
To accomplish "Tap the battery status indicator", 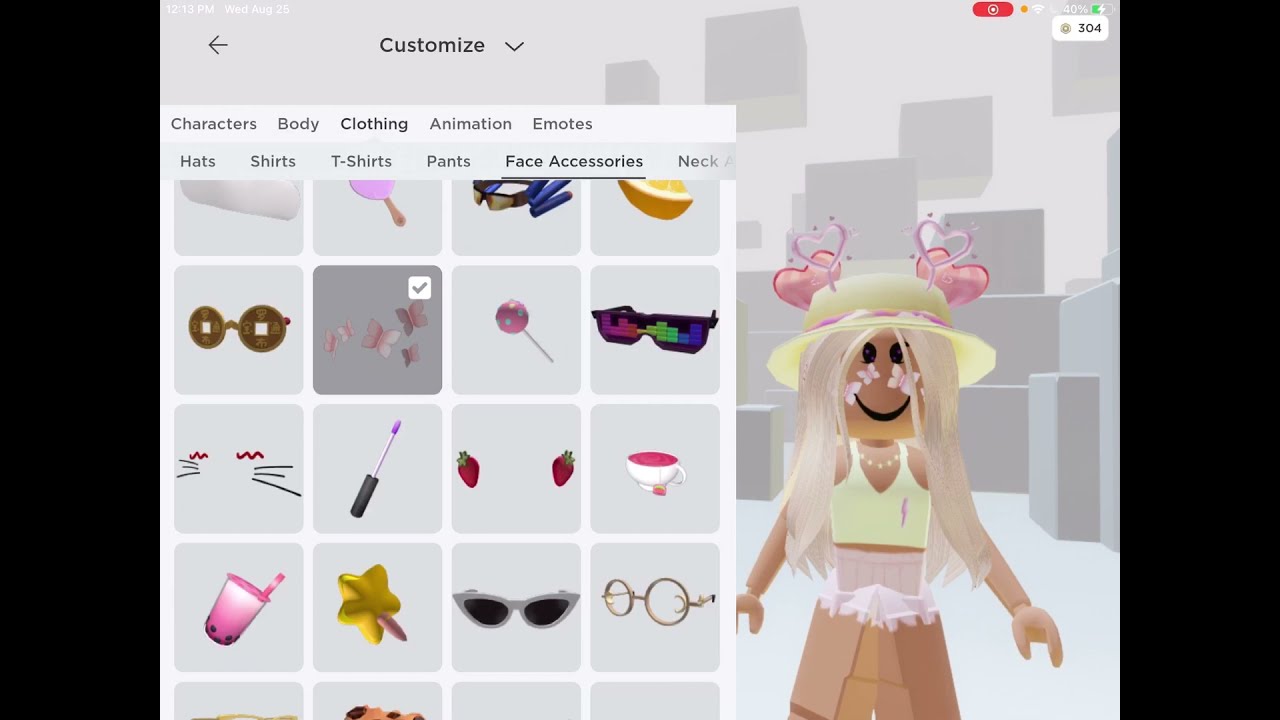I will pos(1103,9).
